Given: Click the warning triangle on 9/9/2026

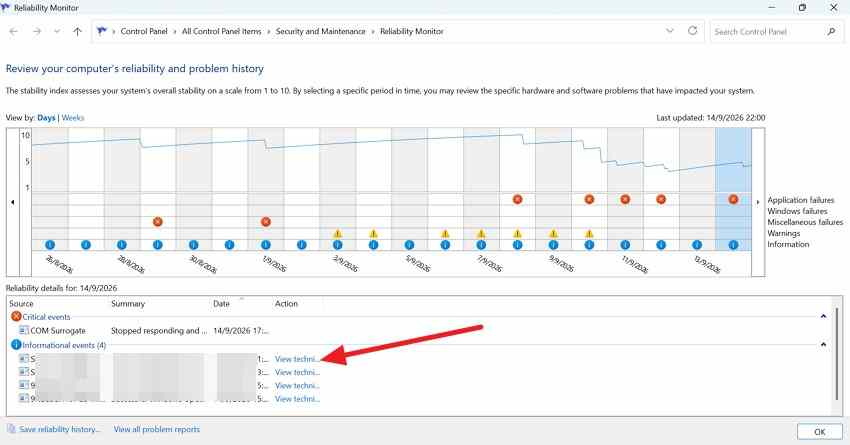Looking at the screenshot, I should pyautogui.click(x=553, y=234).
